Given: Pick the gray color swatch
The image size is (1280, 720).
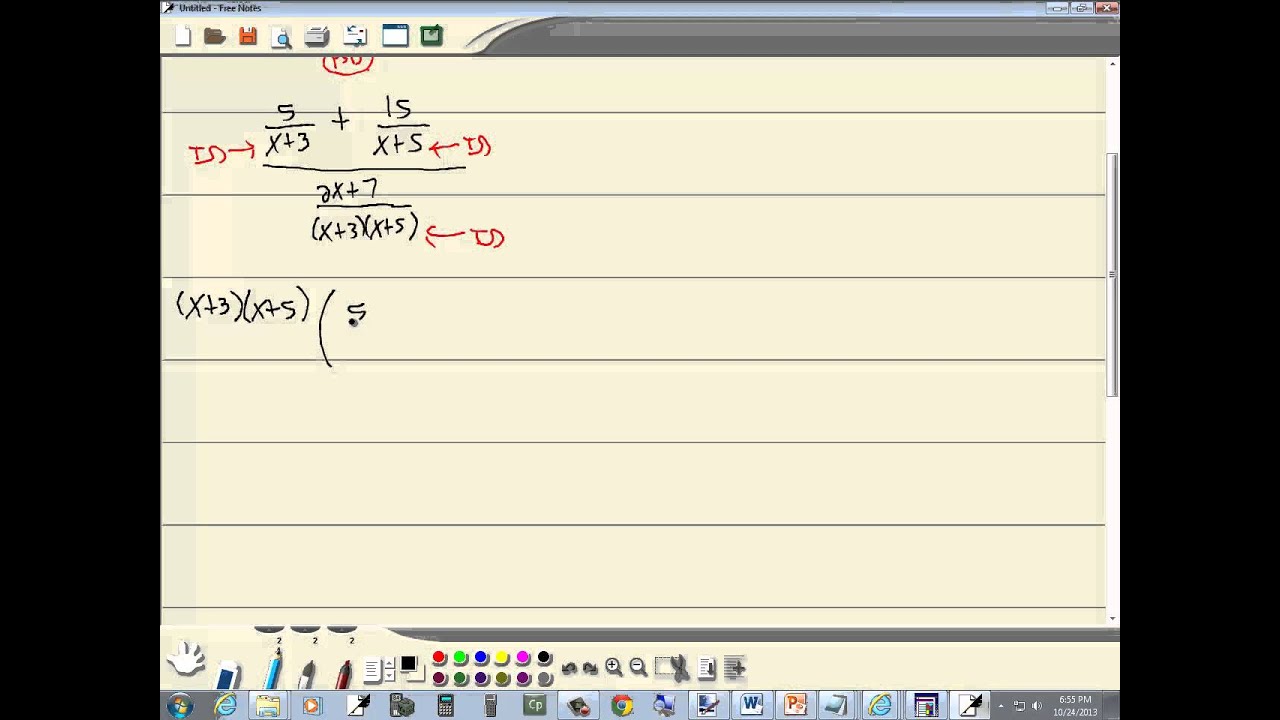Looking at the screenshot, I should (x=544, y=678).
